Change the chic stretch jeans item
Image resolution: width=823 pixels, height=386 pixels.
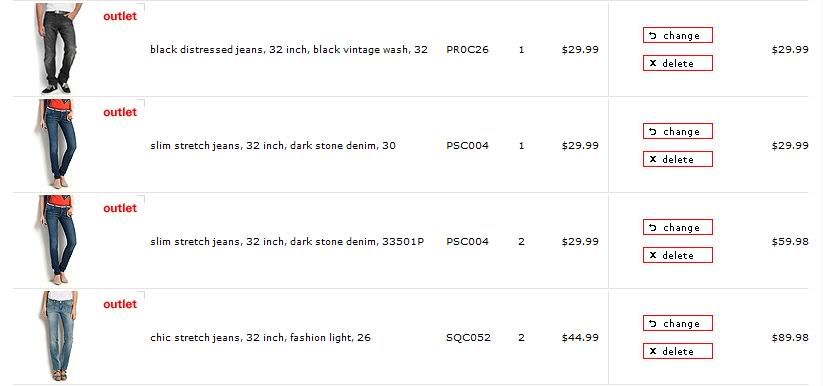tap(678, 324)
